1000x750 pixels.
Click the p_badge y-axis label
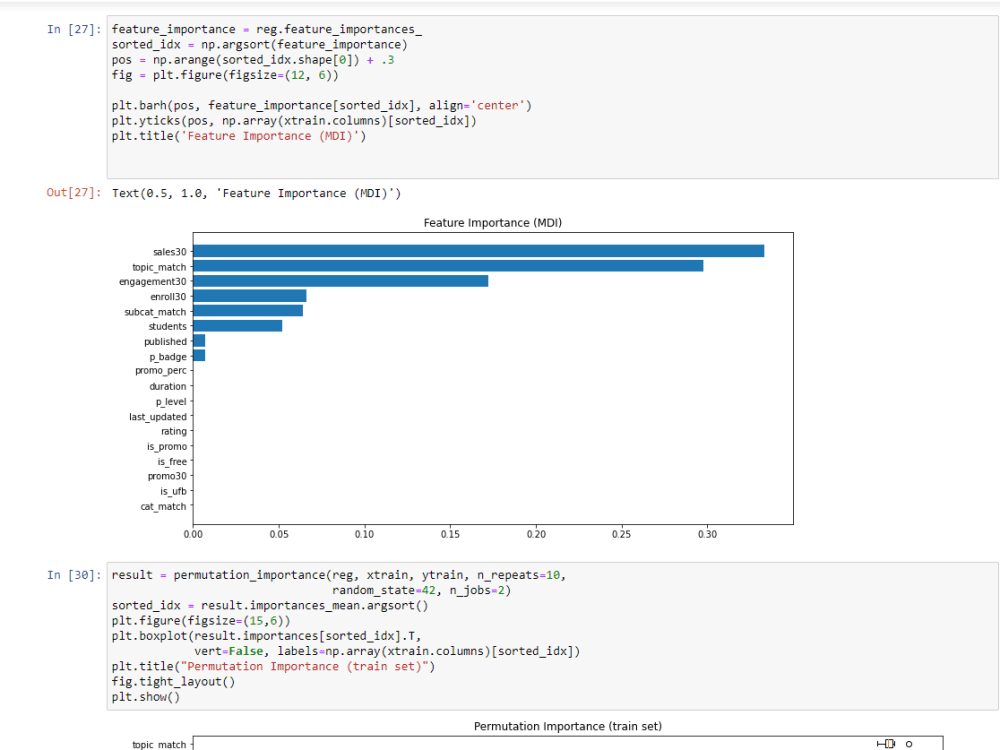[x=168, y=357]
